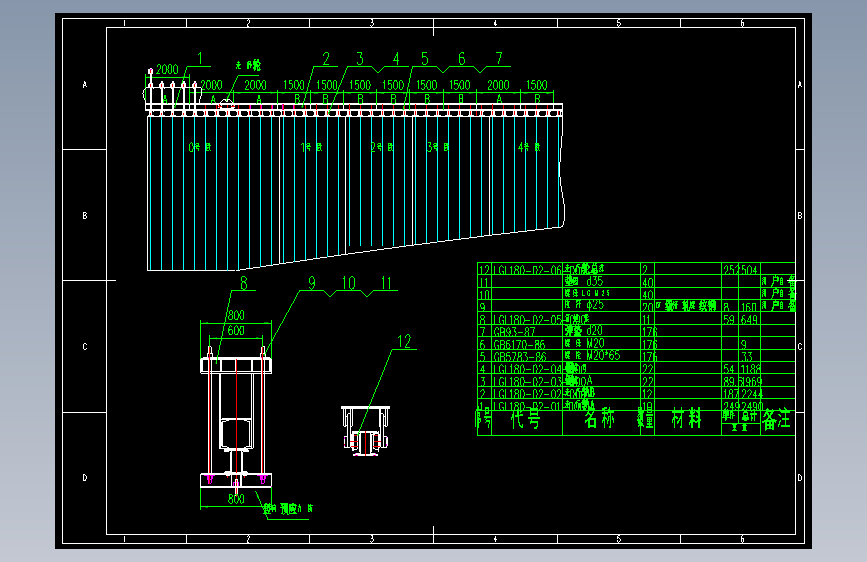867x562 pixels.
Task: Pick callout number 7 leader label
Action: point(499,59)
